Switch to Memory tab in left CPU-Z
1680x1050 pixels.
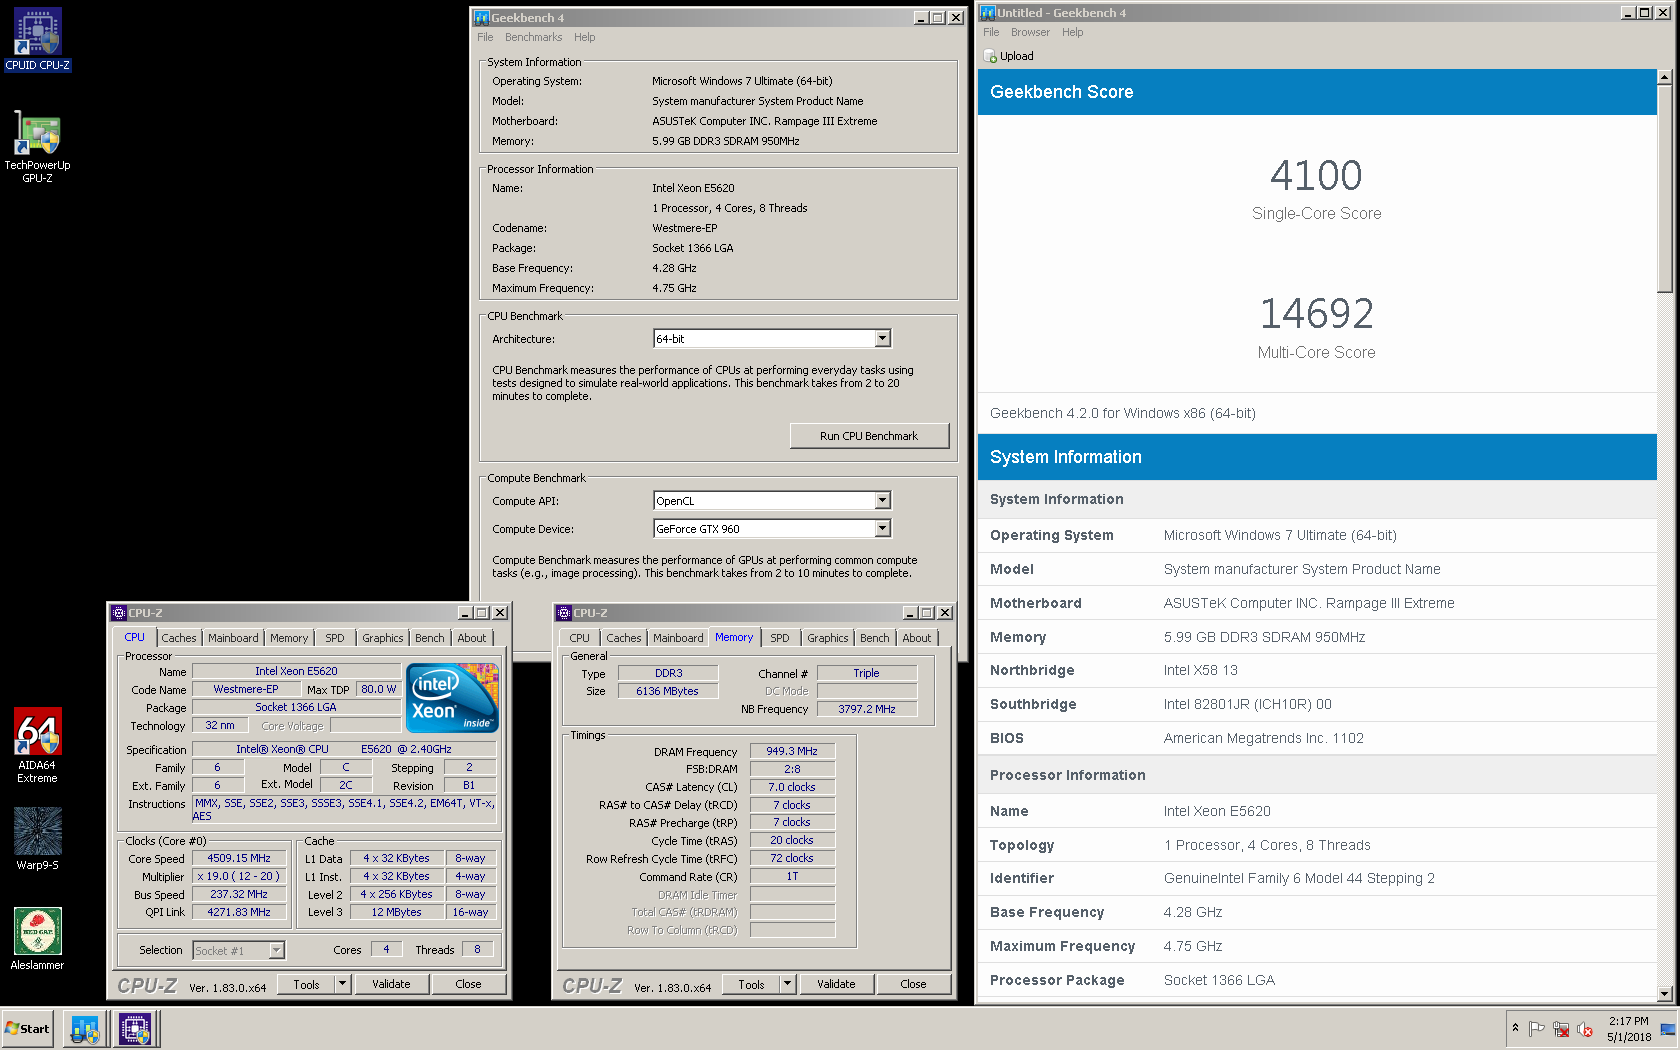pos(289,638)
